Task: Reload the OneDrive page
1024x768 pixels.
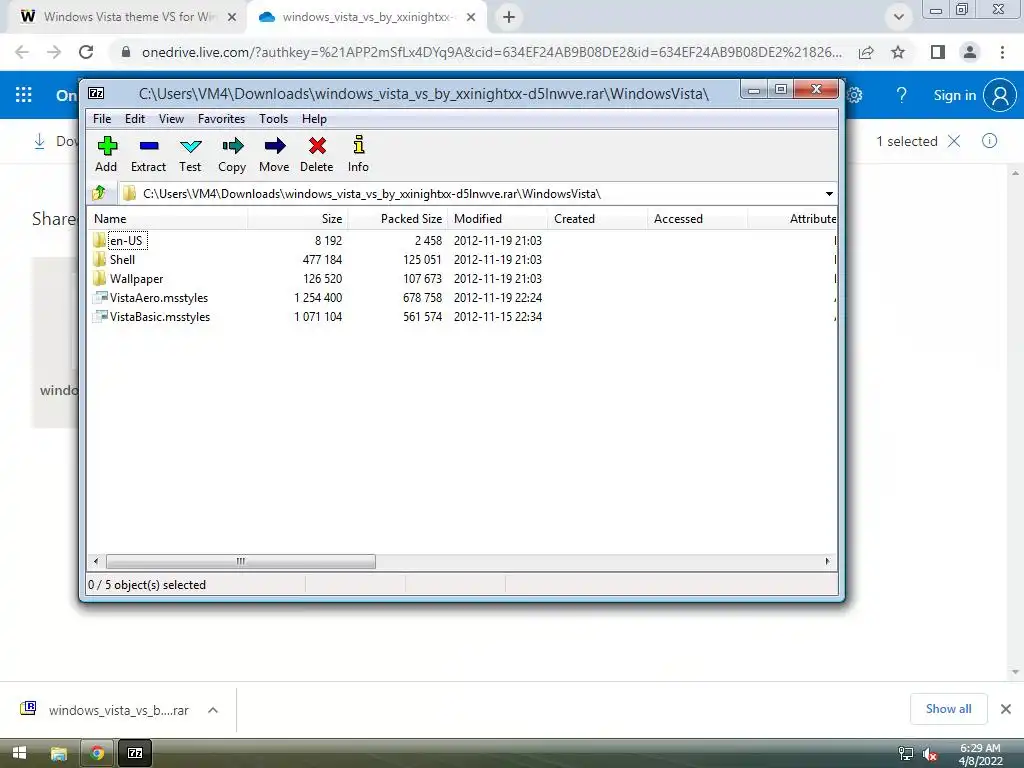Action: pyautogui.click(x=86, y=52)
